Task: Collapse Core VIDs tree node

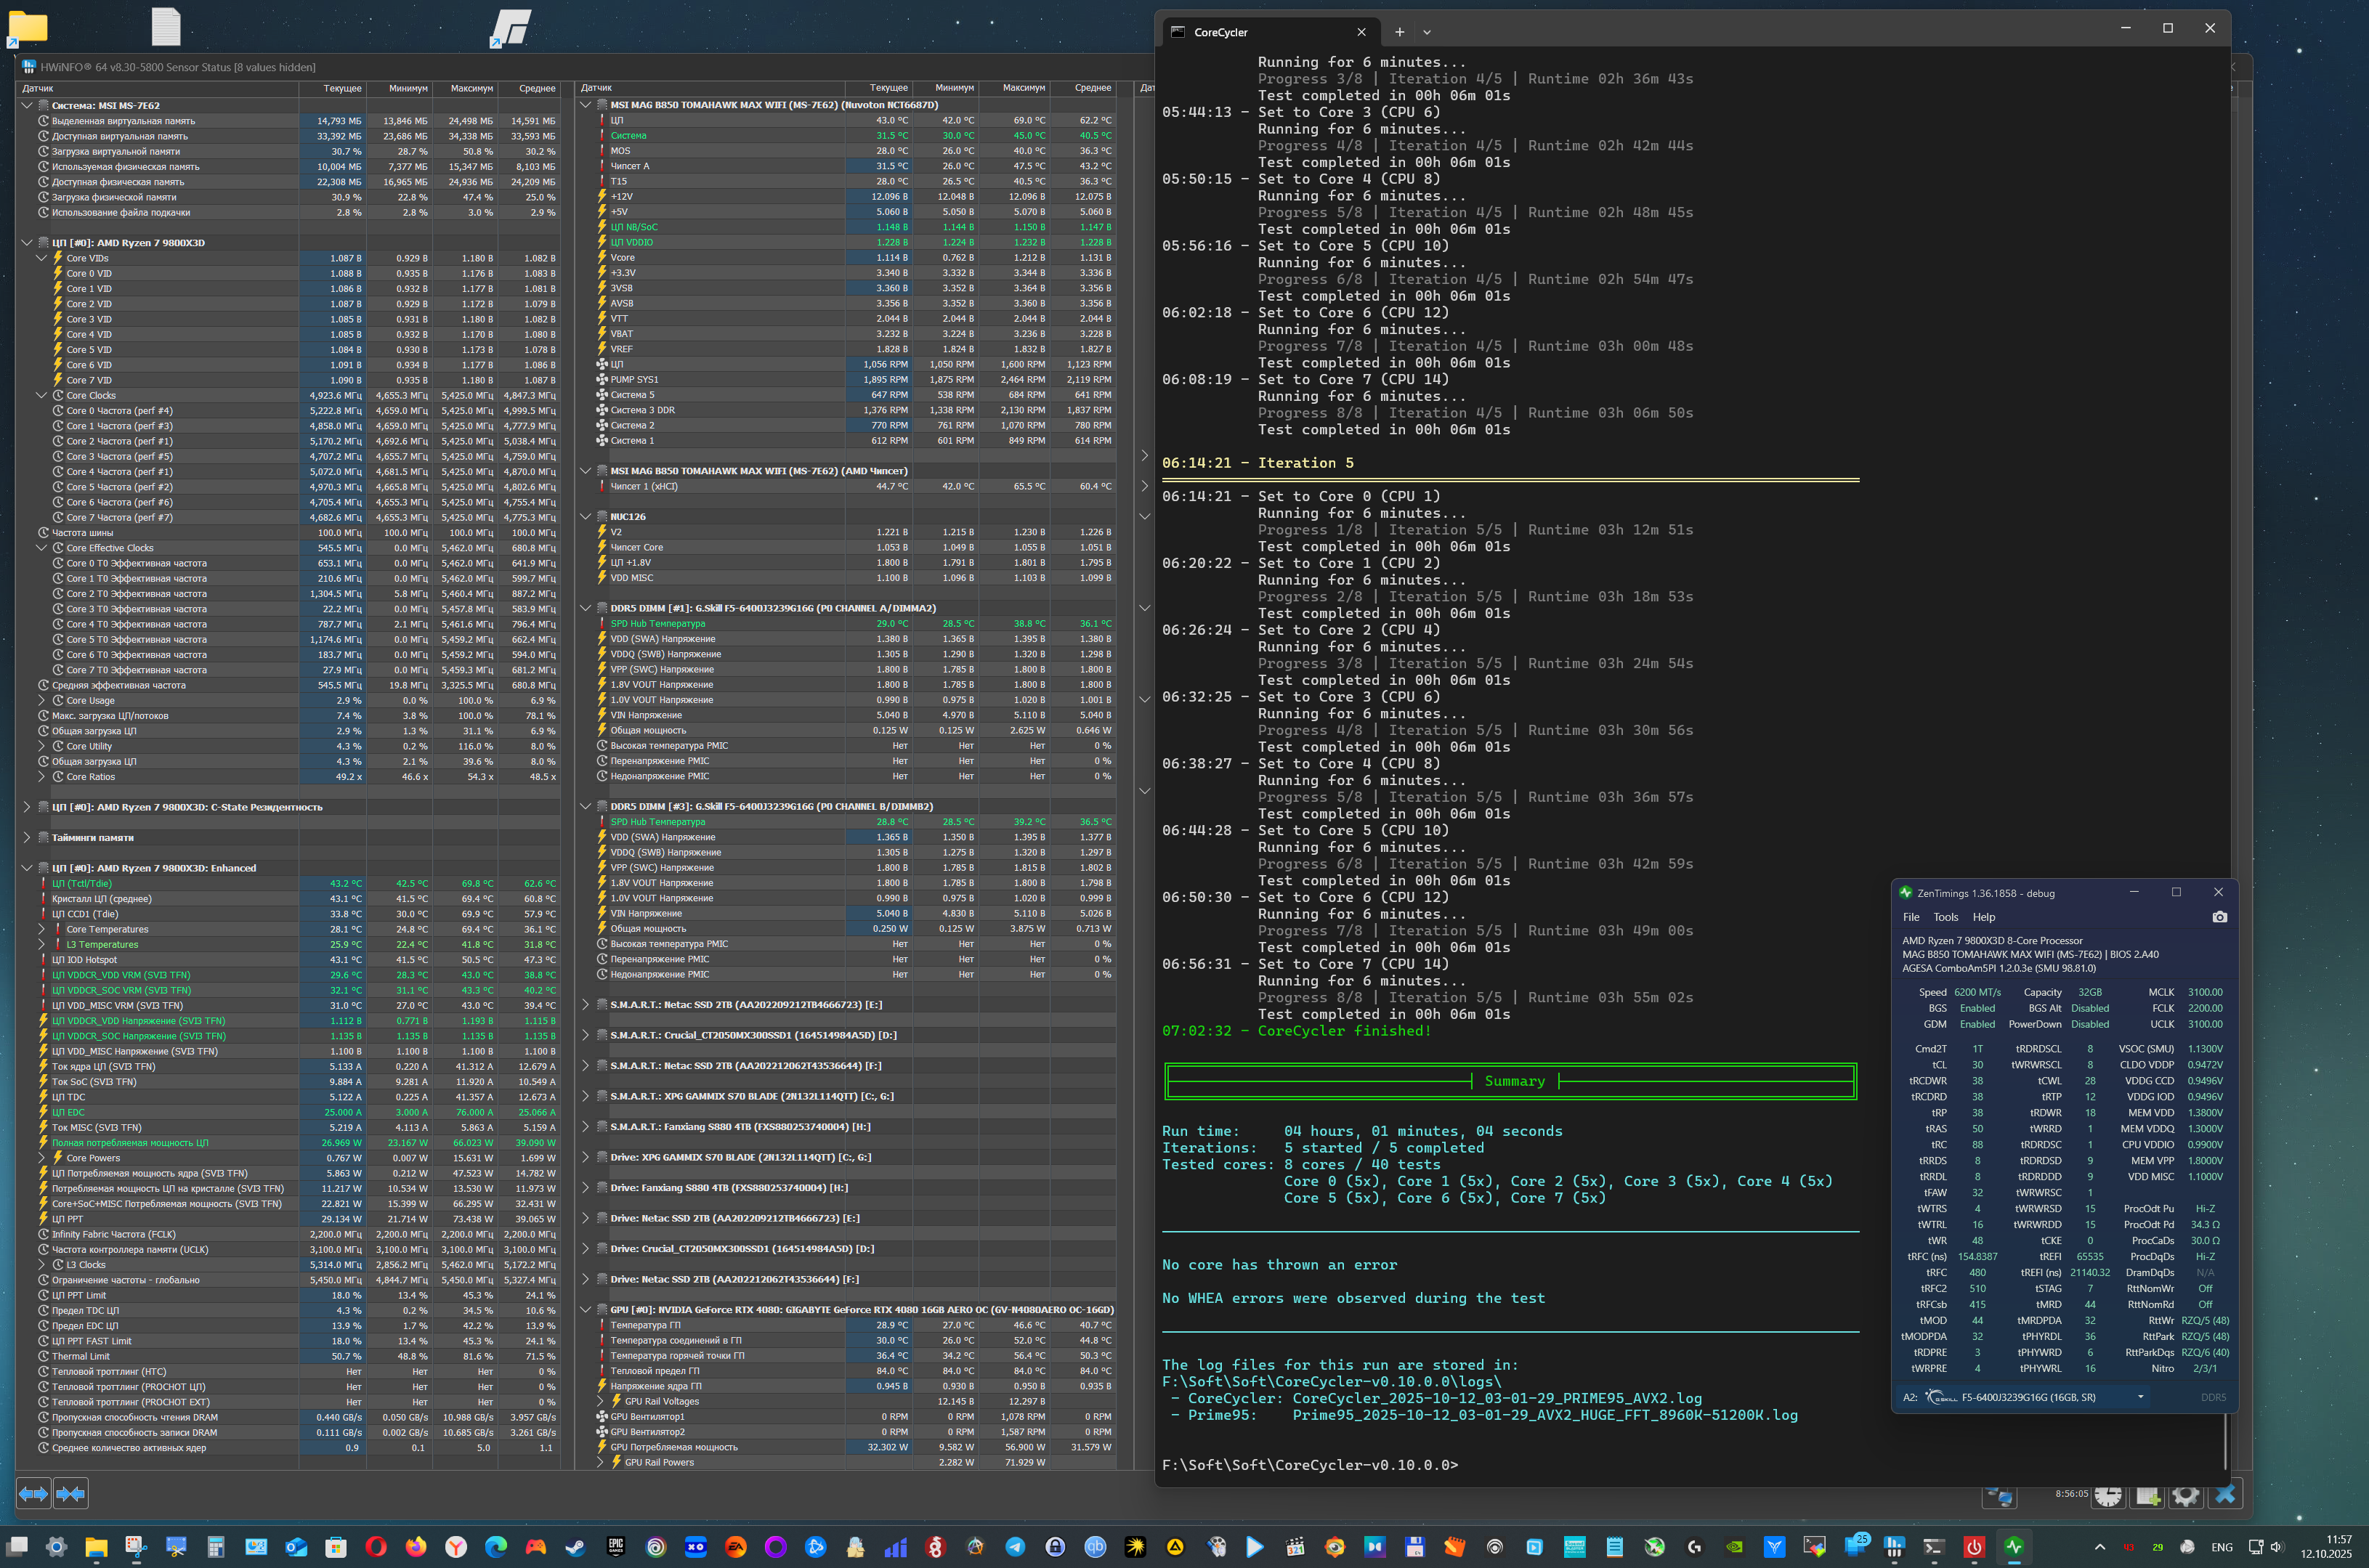Action: point(42,258)
